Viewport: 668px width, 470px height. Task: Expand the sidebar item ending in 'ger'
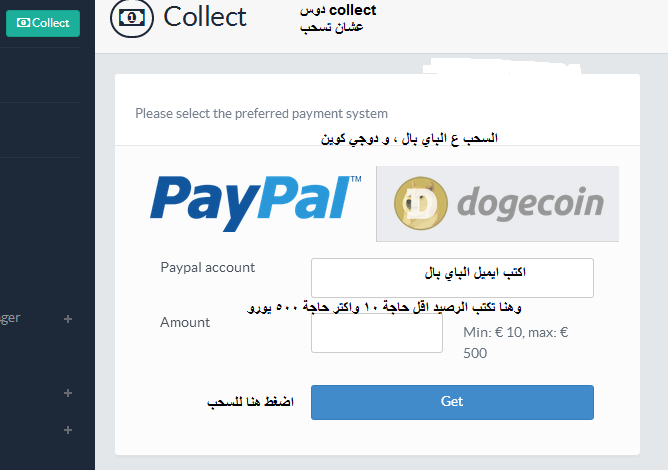[x=68, y=319]
